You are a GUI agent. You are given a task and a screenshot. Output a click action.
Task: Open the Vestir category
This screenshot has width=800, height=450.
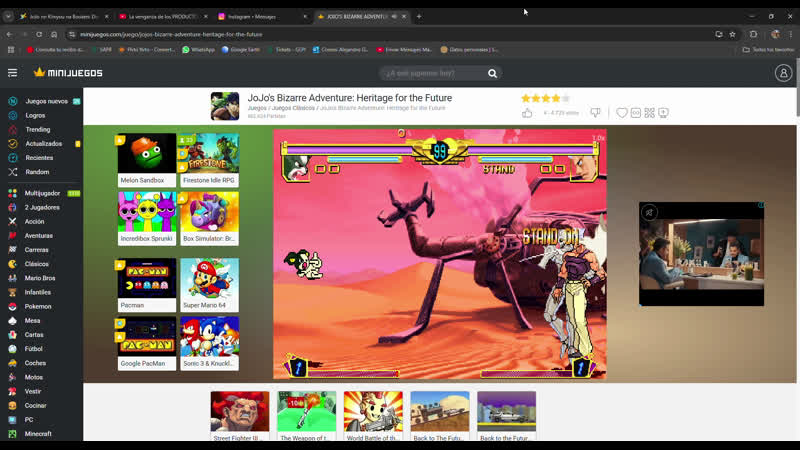pyautogui.click(x=33, y=391)
